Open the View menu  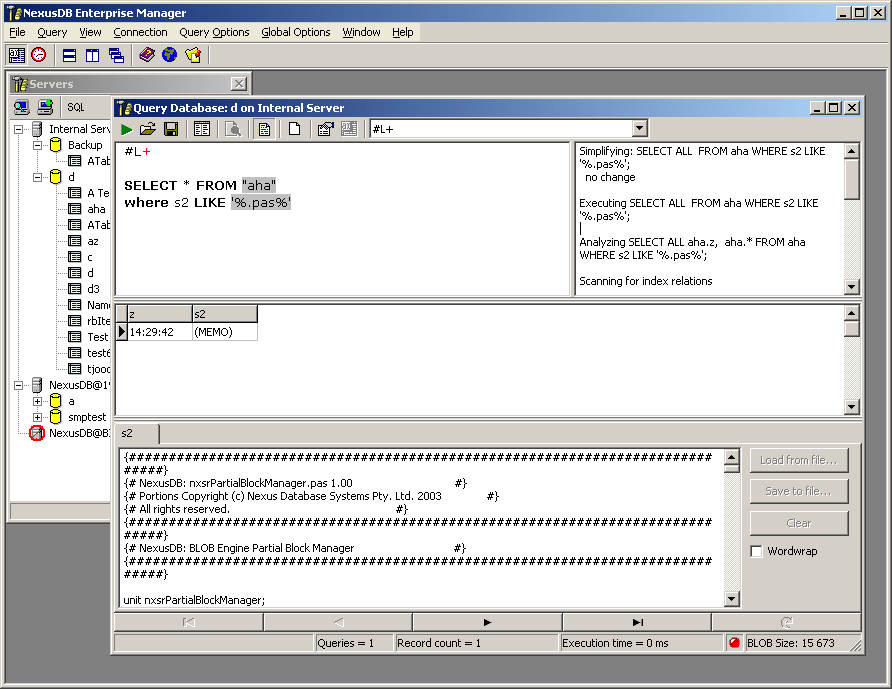(90, 32)
